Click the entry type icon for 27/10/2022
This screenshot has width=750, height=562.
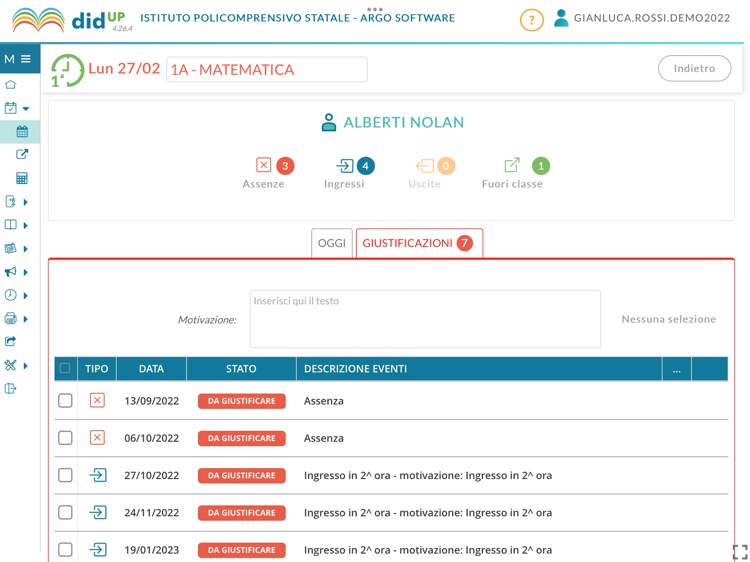98,475
